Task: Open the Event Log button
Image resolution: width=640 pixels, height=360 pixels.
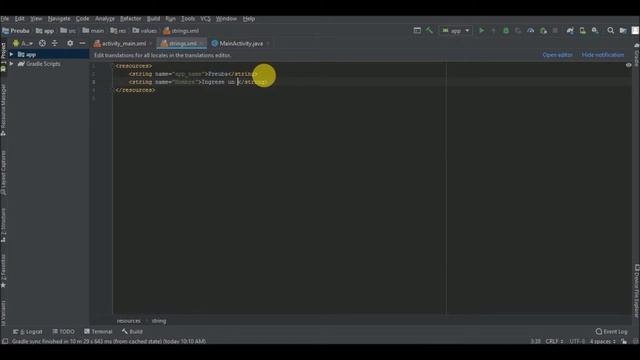Action: coord(611,331)
